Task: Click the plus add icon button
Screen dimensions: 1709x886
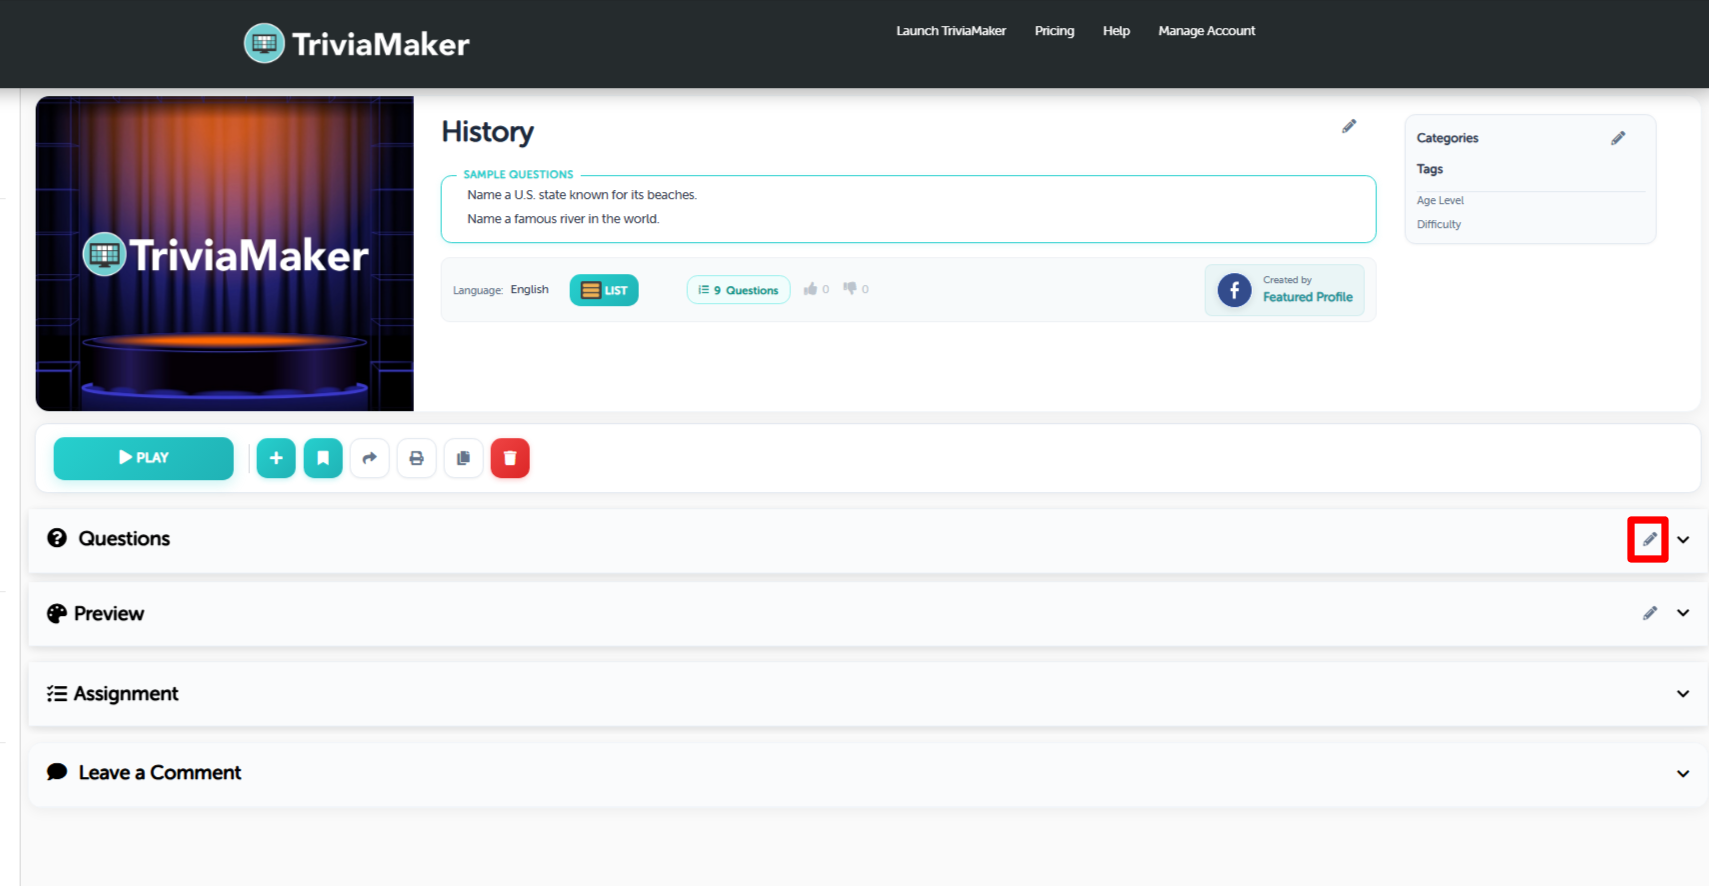Action: tap(276, 458)
